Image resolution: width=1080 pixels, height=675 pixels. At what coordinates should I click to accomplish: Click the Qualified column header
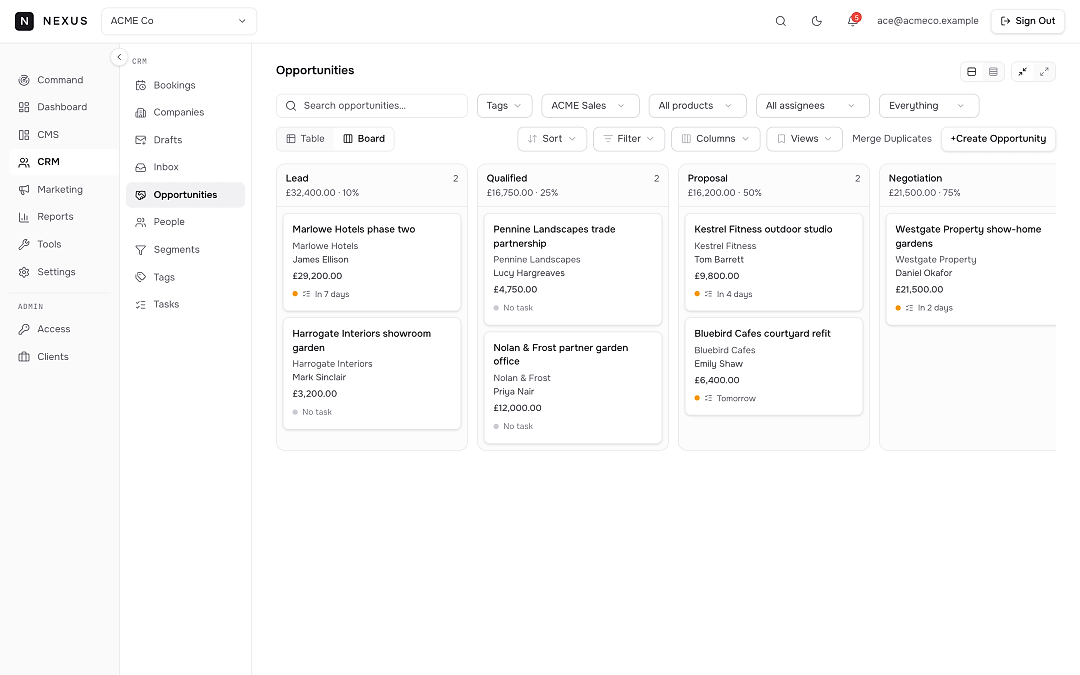click(573, 185)
